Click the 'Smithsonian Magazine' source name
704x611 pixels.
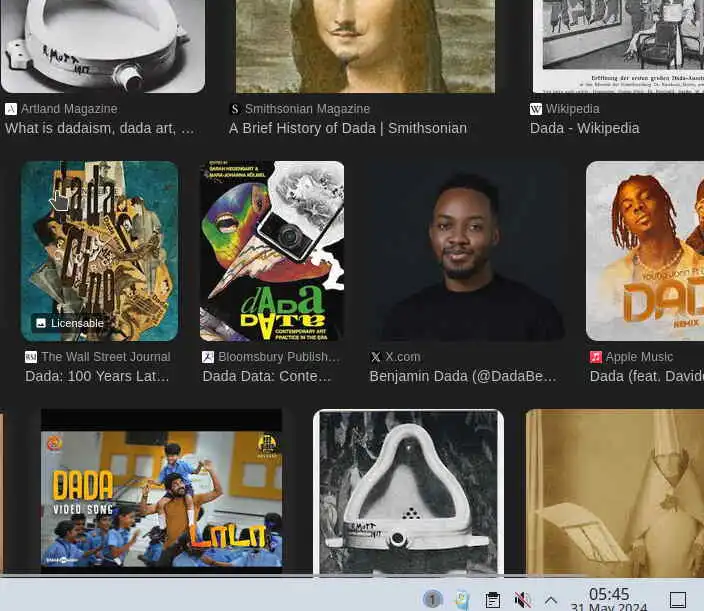point(308,109)
